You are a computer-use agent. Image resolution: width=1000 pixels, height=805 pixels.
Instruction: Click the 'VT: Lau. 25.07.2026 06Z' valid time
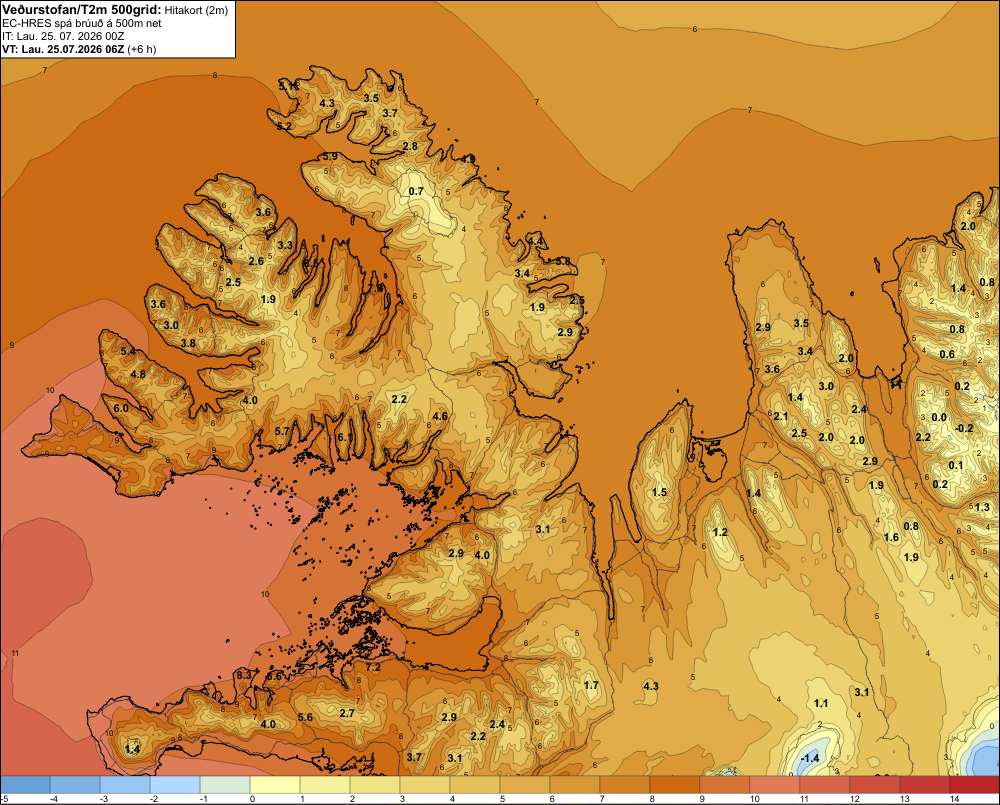click(62, 49)
